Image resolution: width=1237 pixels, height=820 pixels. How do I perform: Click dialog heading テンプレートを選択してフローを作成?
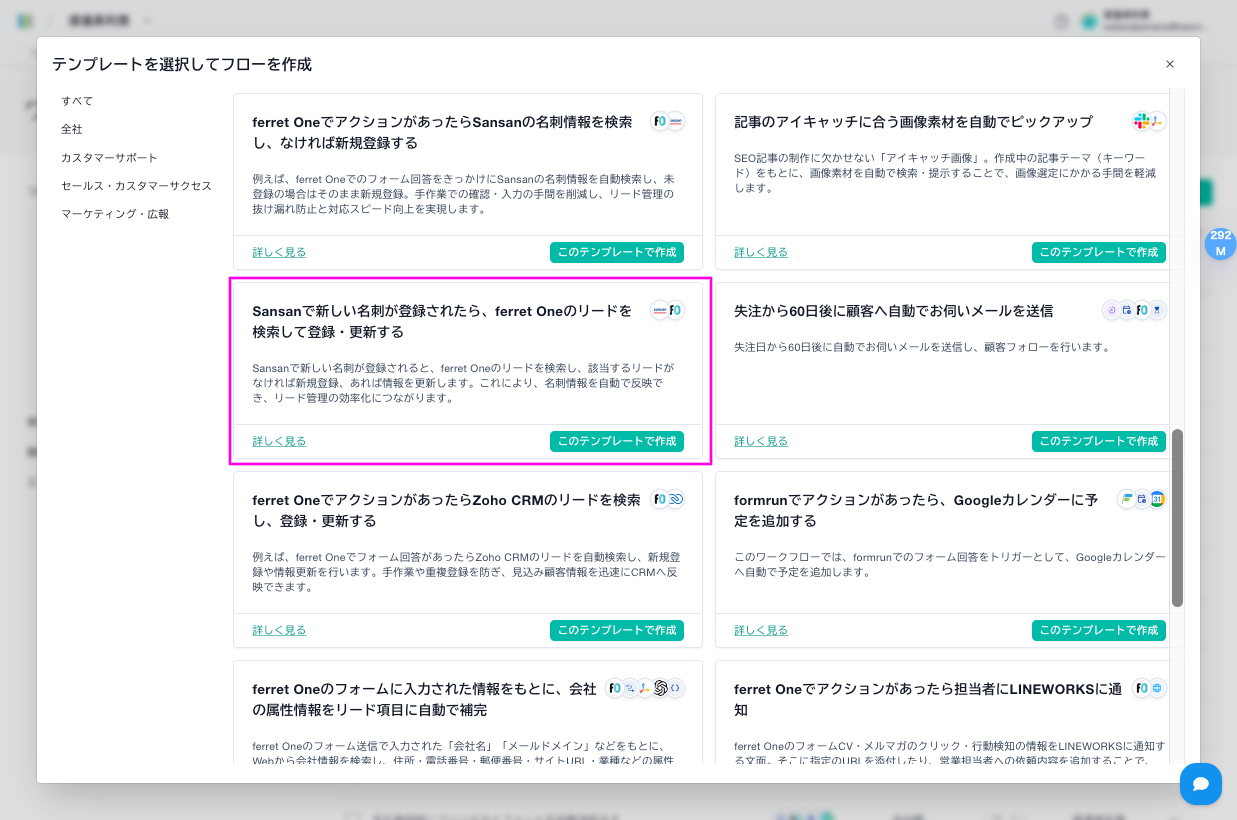(x=182, y=64)
